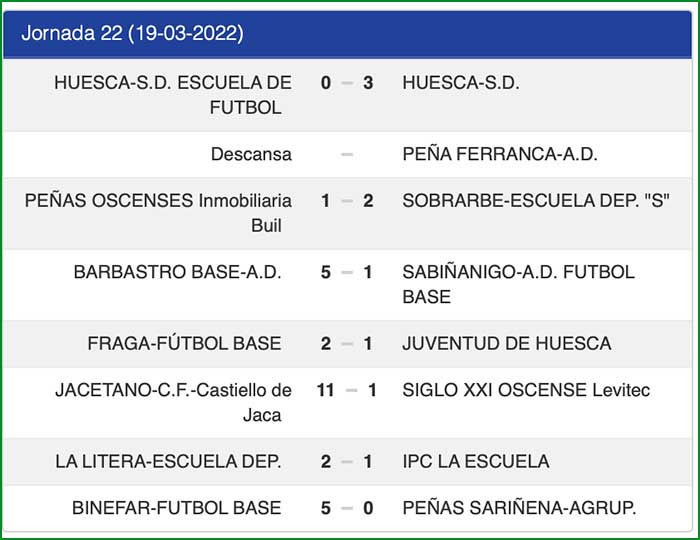Select PEÑAS SARIÑENA-AGRUP. team
The image size is (700, 540).
[x=519, y=508]
